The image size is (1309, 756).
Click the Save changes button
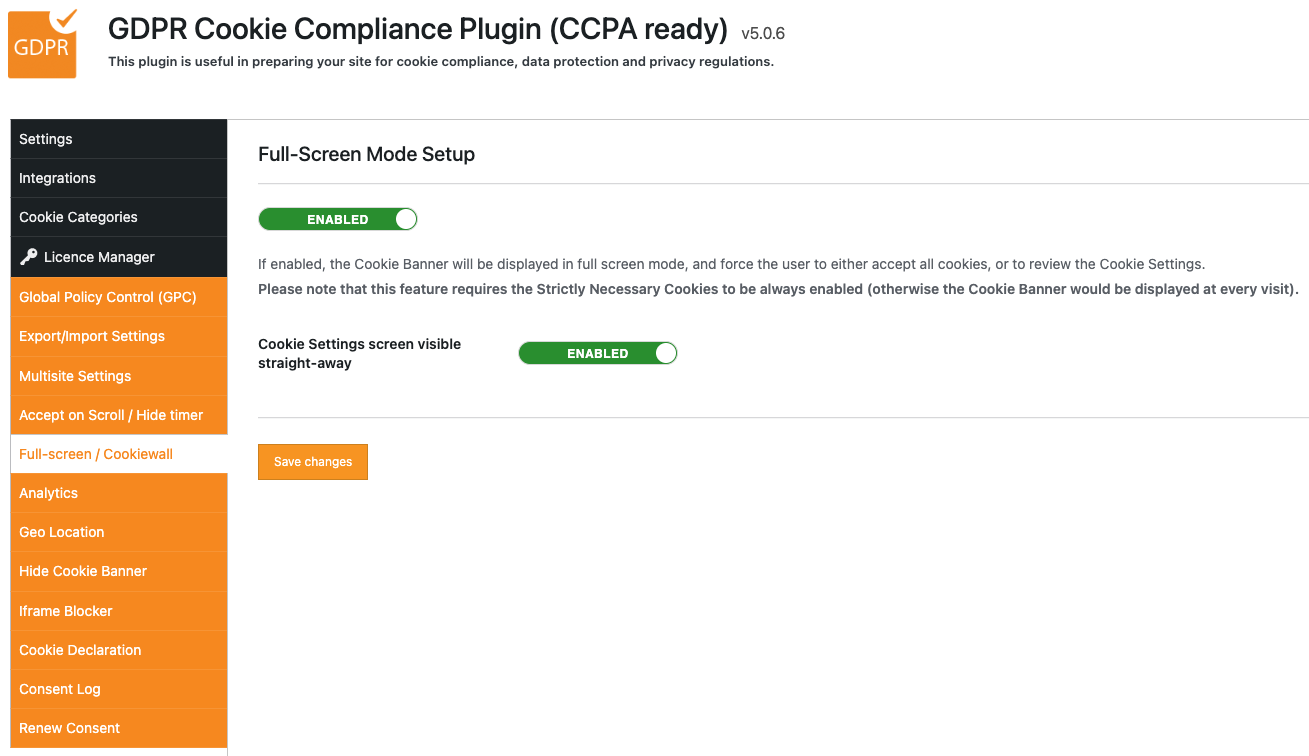click(x=313, y=462)
